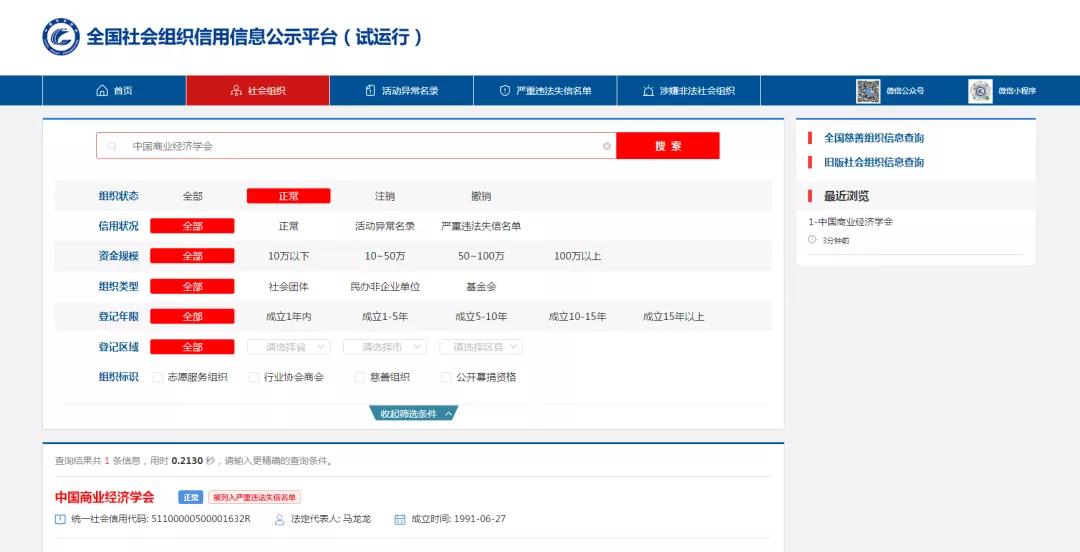Select 全部 under 组织状态
The image size is (1080, 552).
[193, 196]
